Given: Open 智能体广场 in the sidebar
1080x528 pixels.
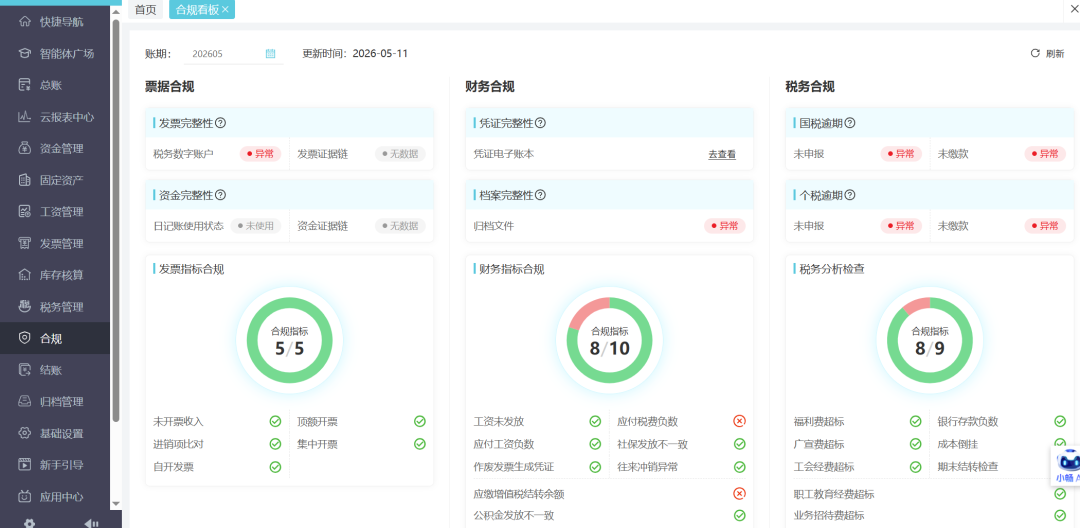Looking at the screenshot, I should point(55,54).
